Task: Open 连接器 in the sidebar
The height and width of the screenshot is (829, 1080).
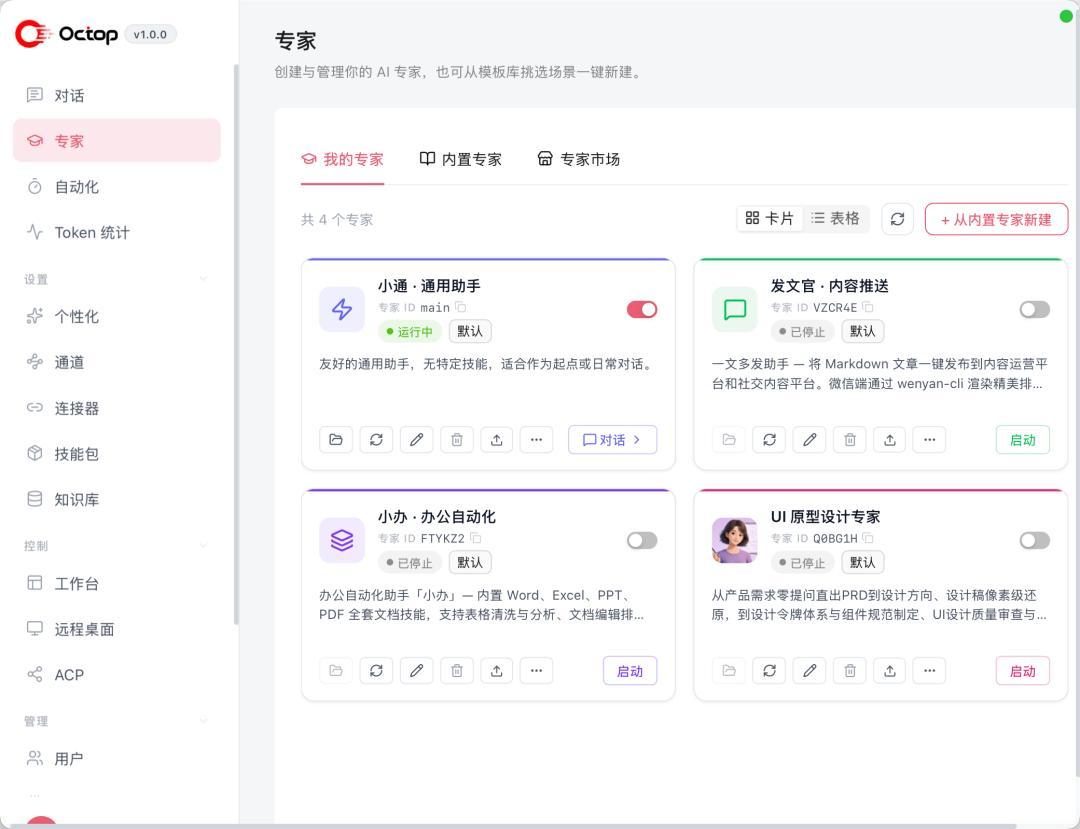Action: [x=117, y=408]
